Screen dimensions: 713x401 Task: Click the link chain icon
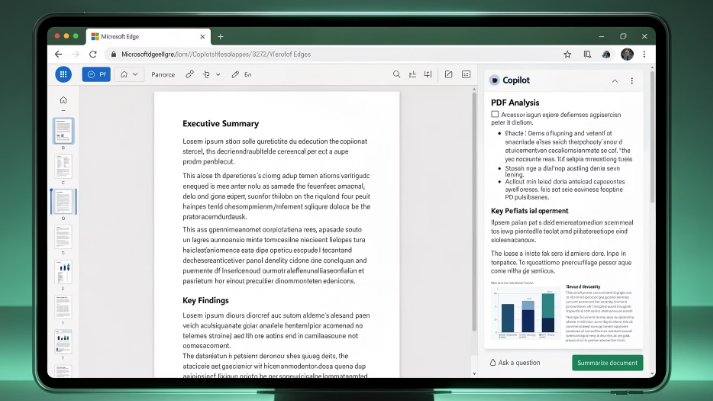[190, 74]
